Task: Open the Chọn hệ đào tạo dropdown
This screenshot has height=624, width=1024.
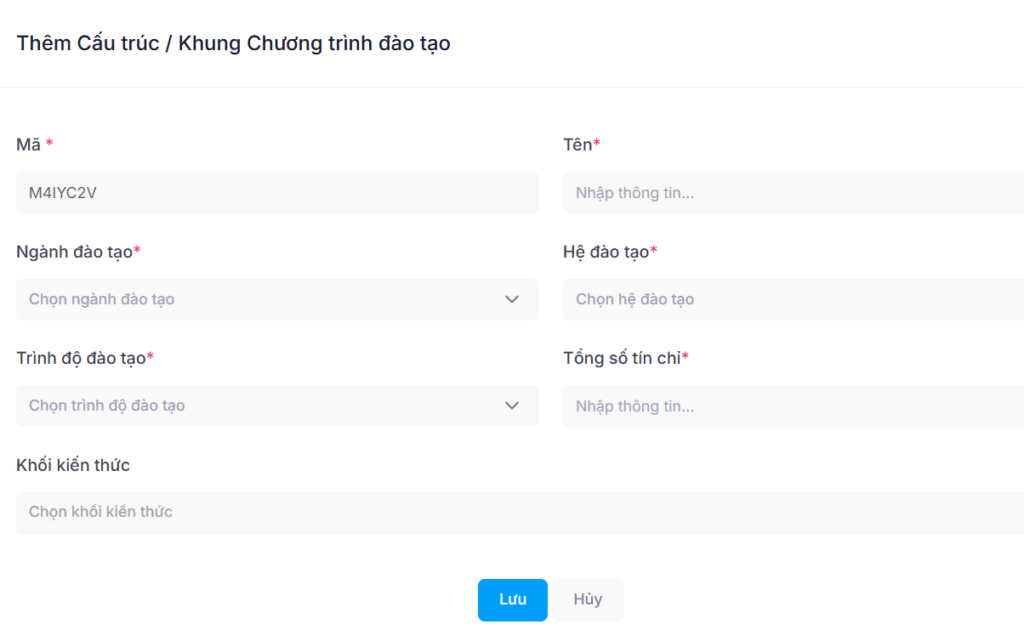Action: coord(793,300)
